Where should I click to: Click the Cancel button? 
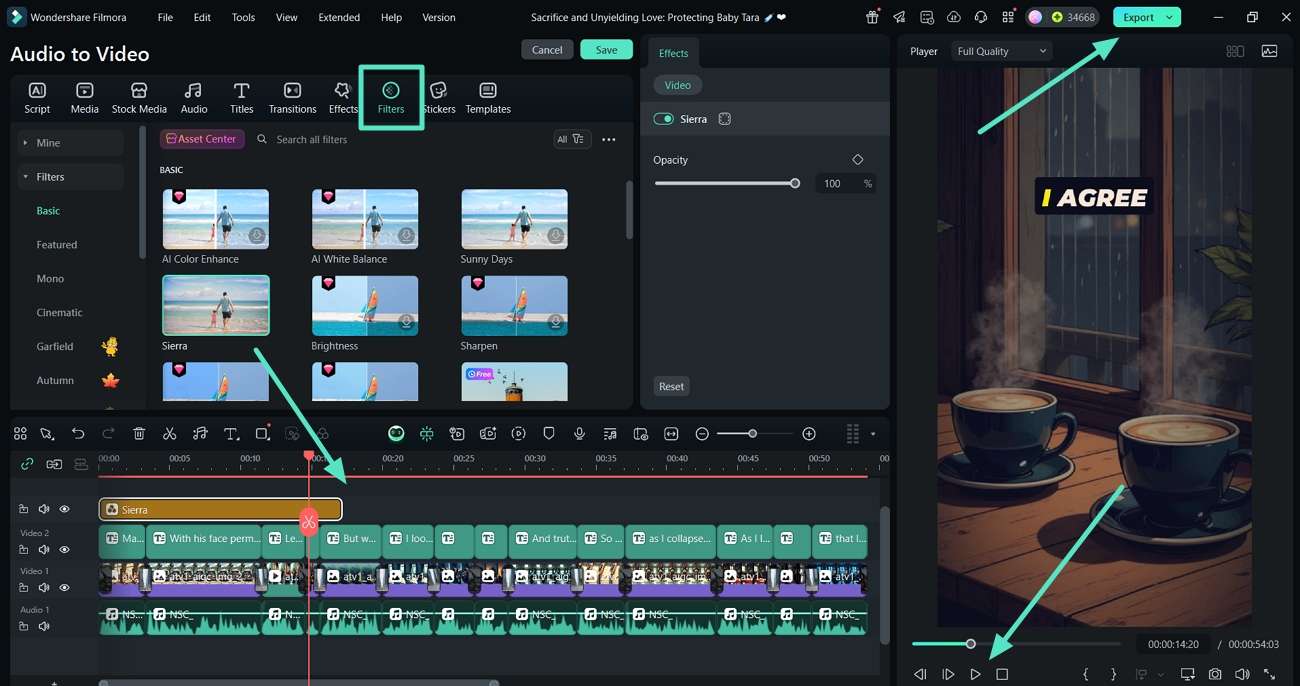click(x=547, y=50)
